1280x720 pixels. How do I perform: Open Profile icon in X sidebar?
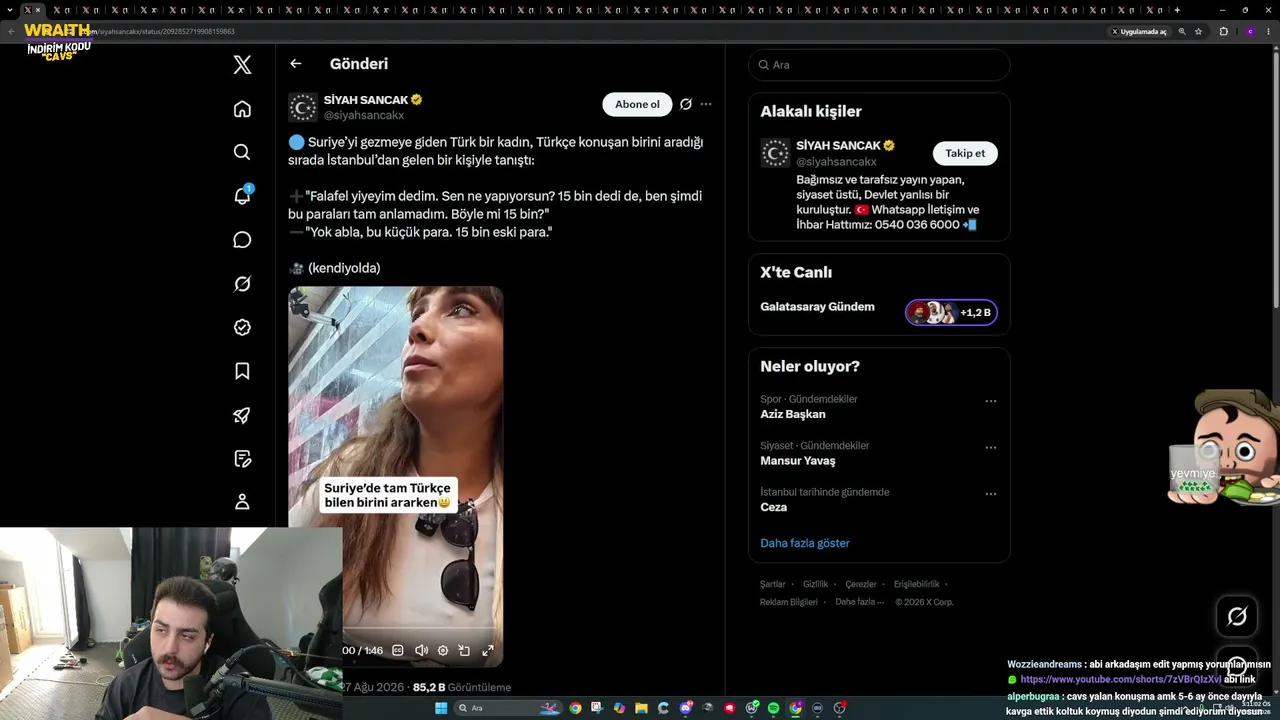coord(242,502)
